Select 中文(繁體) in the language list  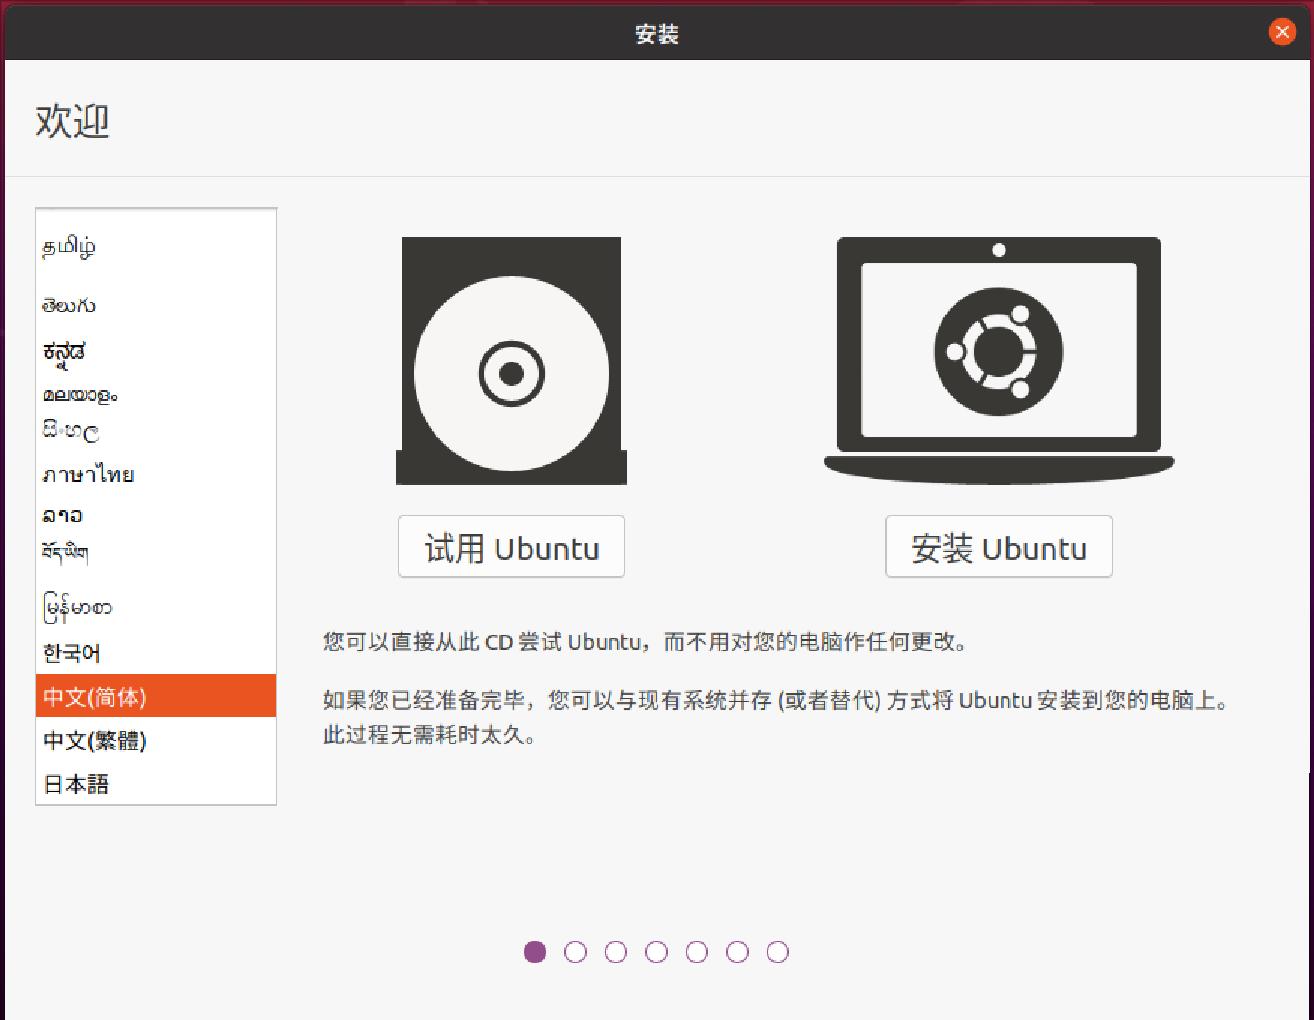tap(156, 740)
